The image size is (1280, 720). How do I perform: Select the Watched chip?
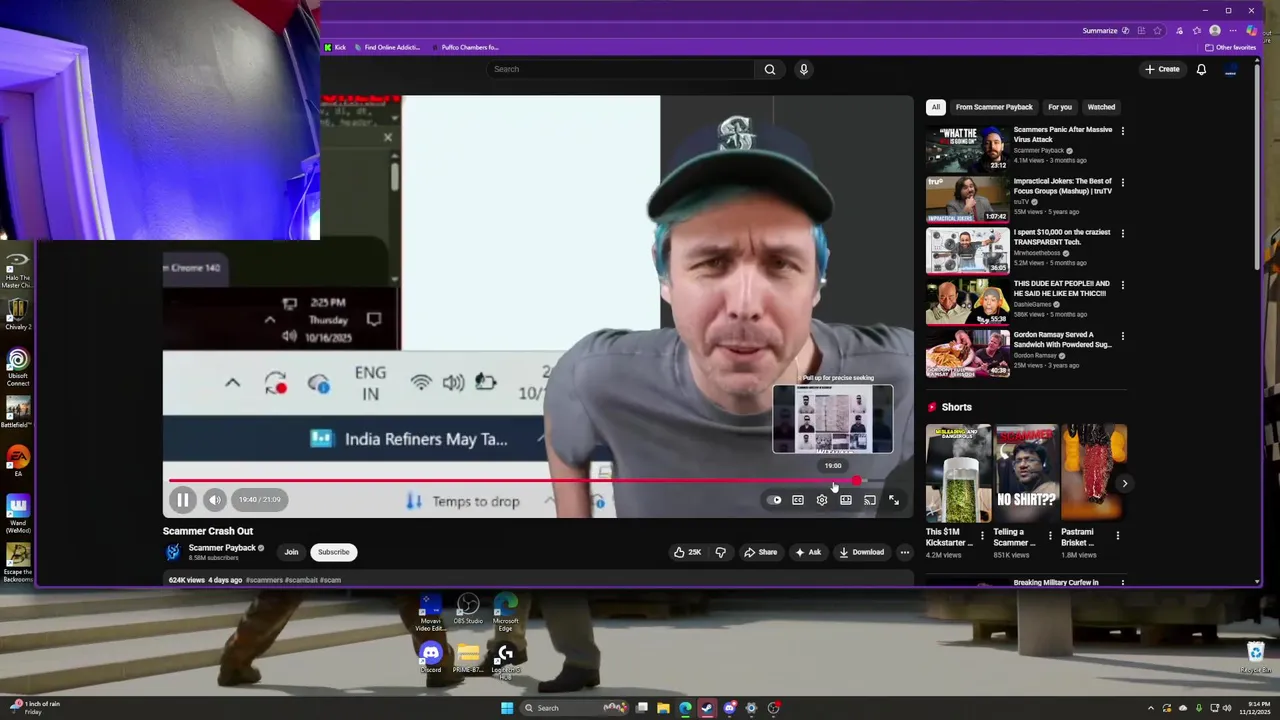coord(1101,107)
